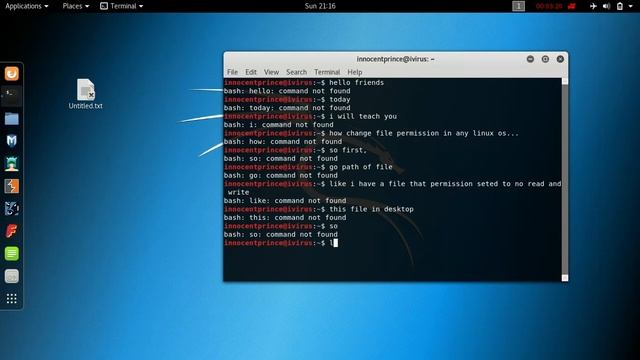Close the terminal window
This screenshot has width=640, height=360.
pyautogui.click(x=560, y=59)
